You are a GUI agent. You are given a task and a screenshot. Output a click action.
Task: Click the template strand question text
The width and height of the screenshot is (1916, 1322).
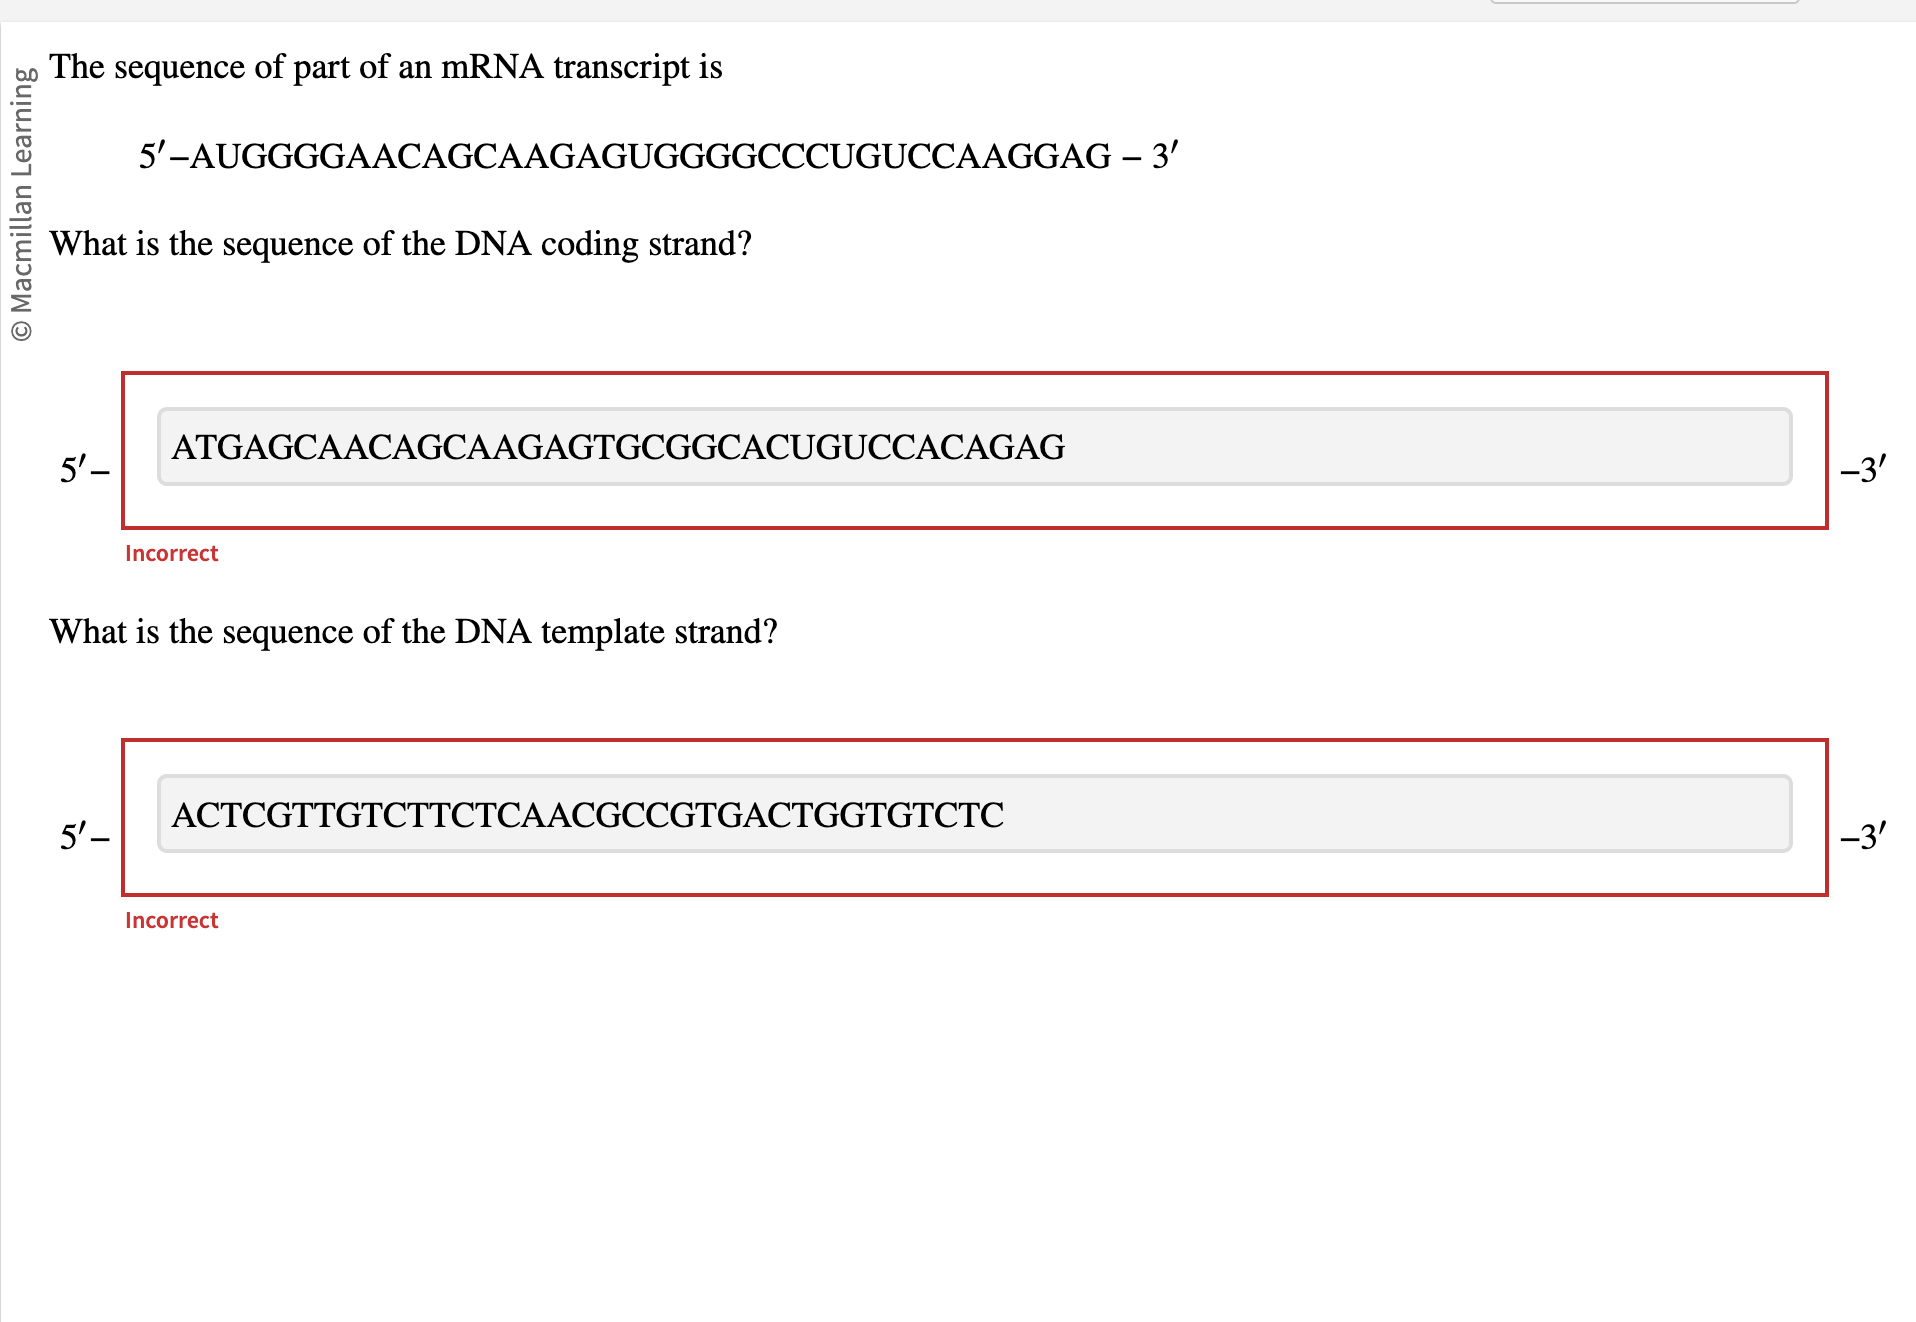pos(413,631)
